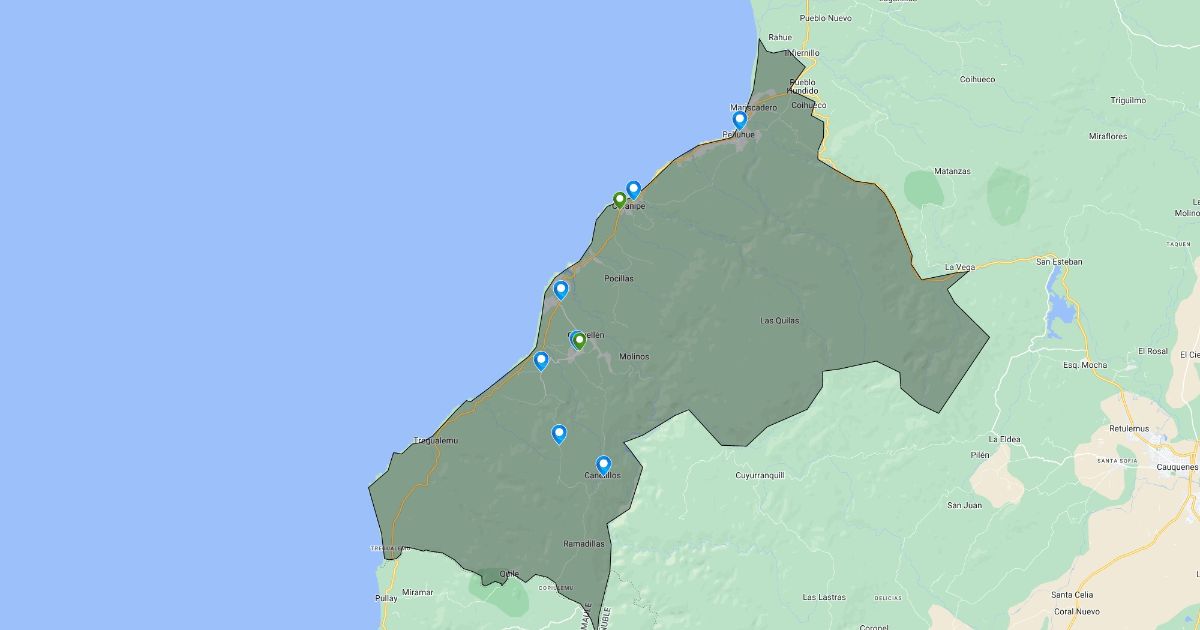
Task: Click the Cuyurranquil place label
Action: click(760, 475)
